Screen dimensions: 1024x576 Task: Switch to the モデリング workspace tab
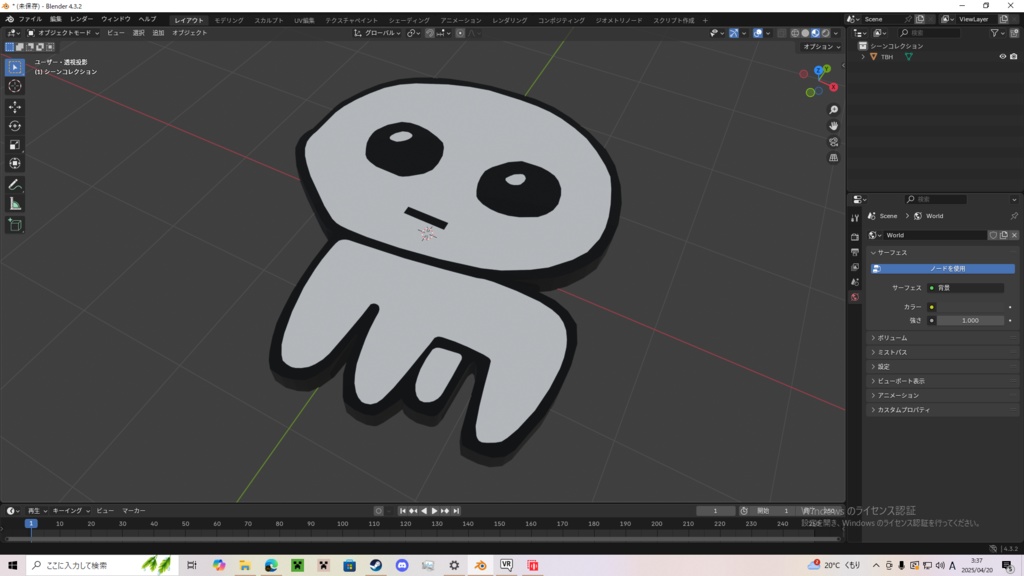click(229, 20)
